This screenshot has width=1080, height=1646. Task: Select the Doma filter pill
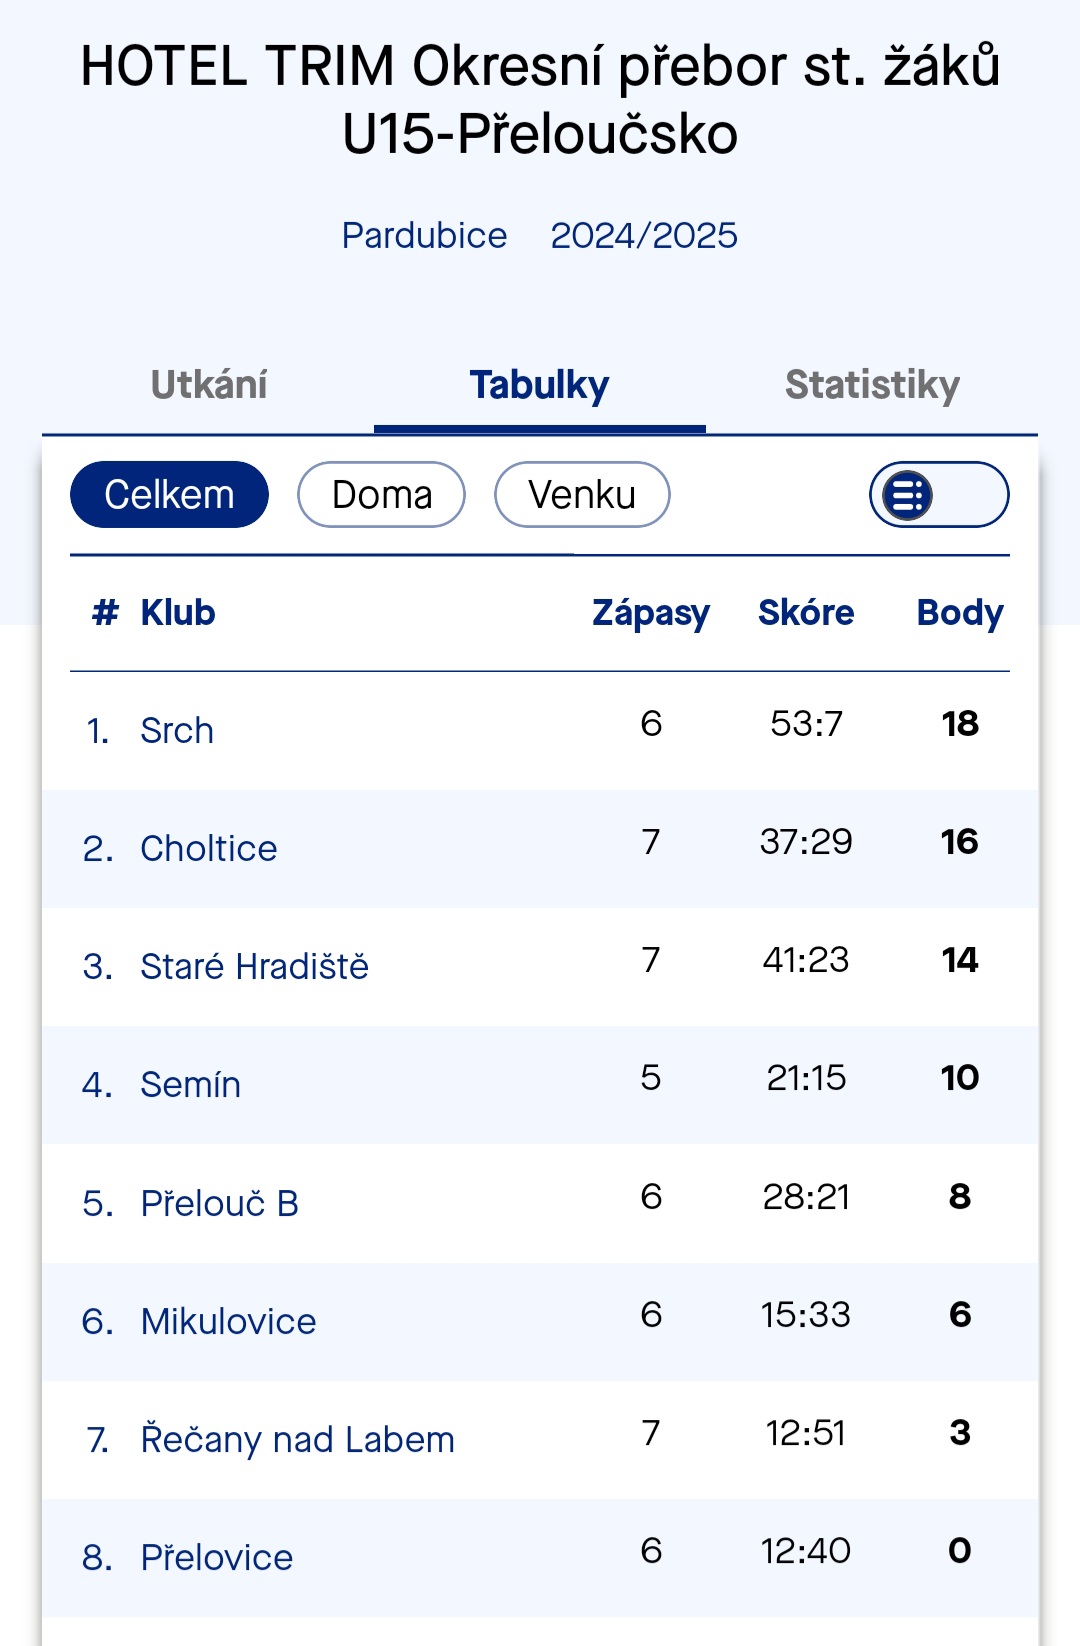tap(381, 494)
